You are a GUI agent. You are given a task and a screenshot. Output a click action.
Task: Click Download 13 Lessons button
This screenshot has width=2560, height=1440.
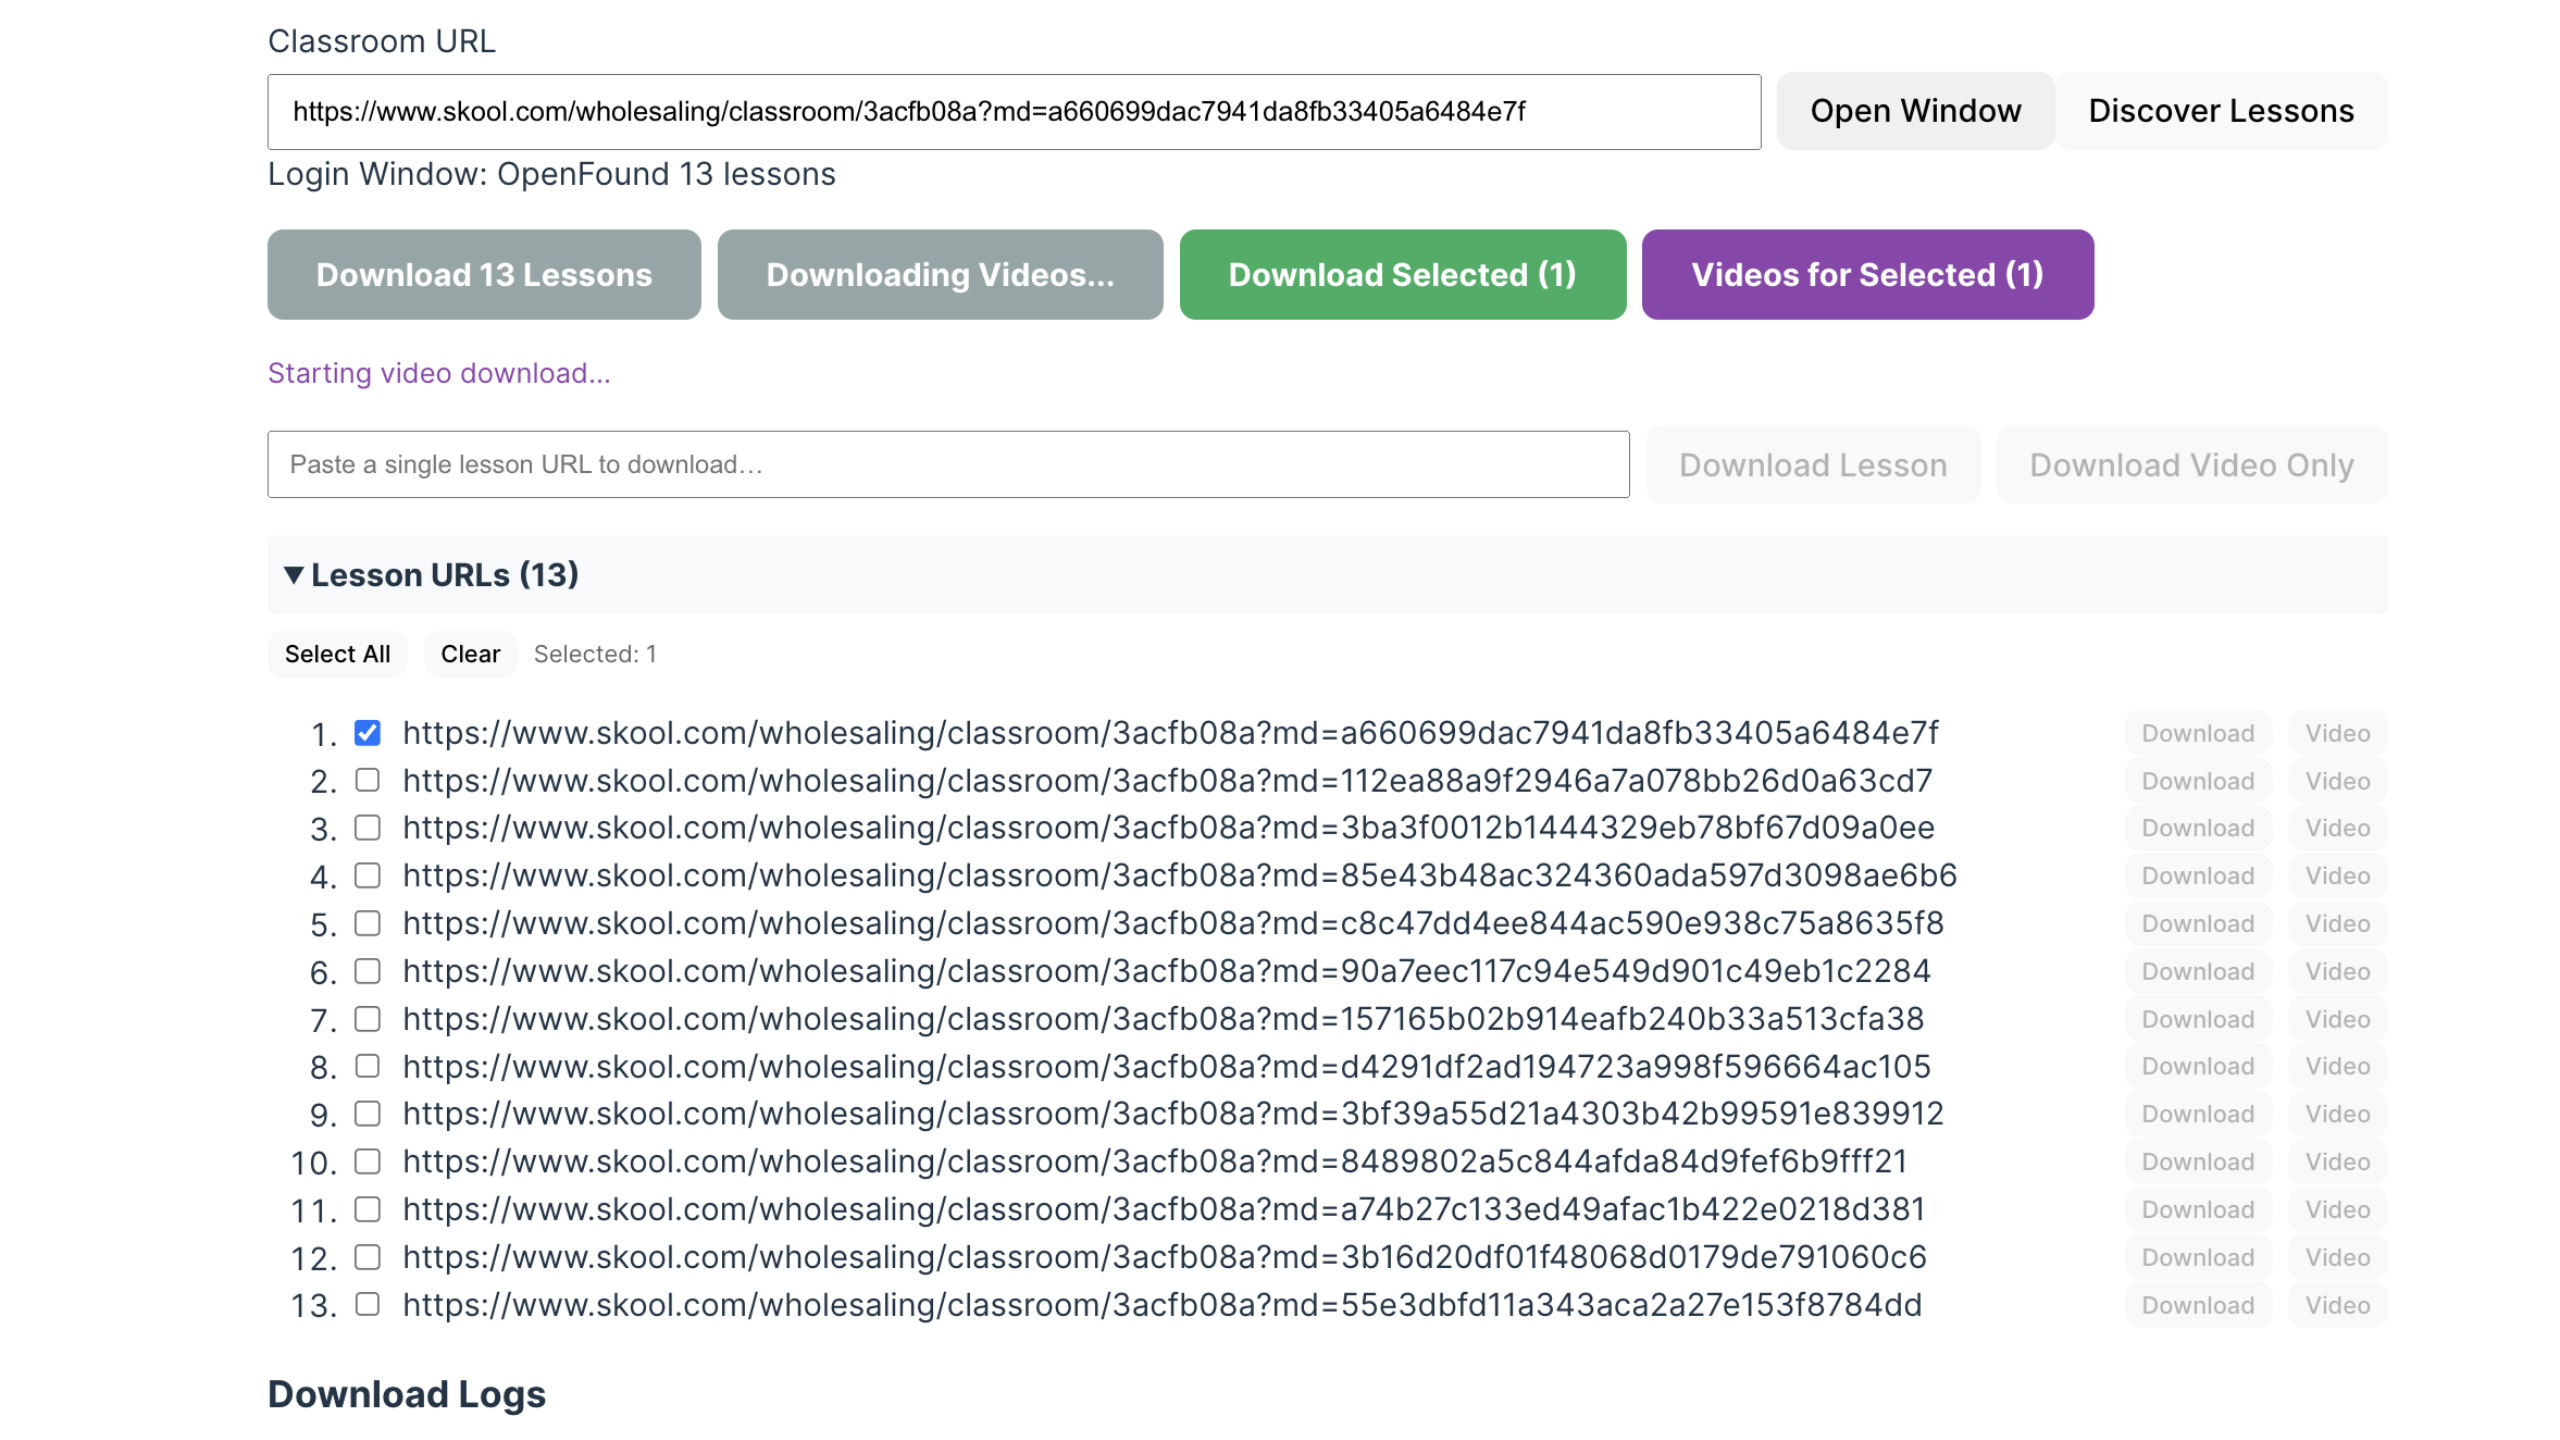coord(484,275)
